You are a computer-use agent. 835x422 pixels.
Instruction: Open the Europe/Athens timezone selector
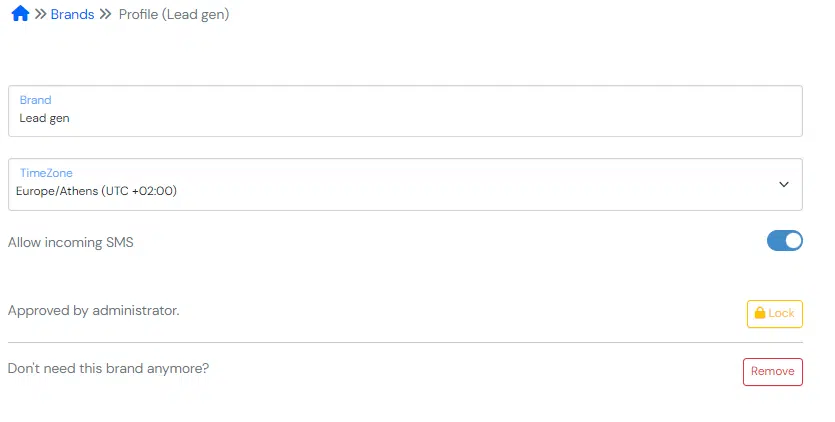click(x=405, y=184)
